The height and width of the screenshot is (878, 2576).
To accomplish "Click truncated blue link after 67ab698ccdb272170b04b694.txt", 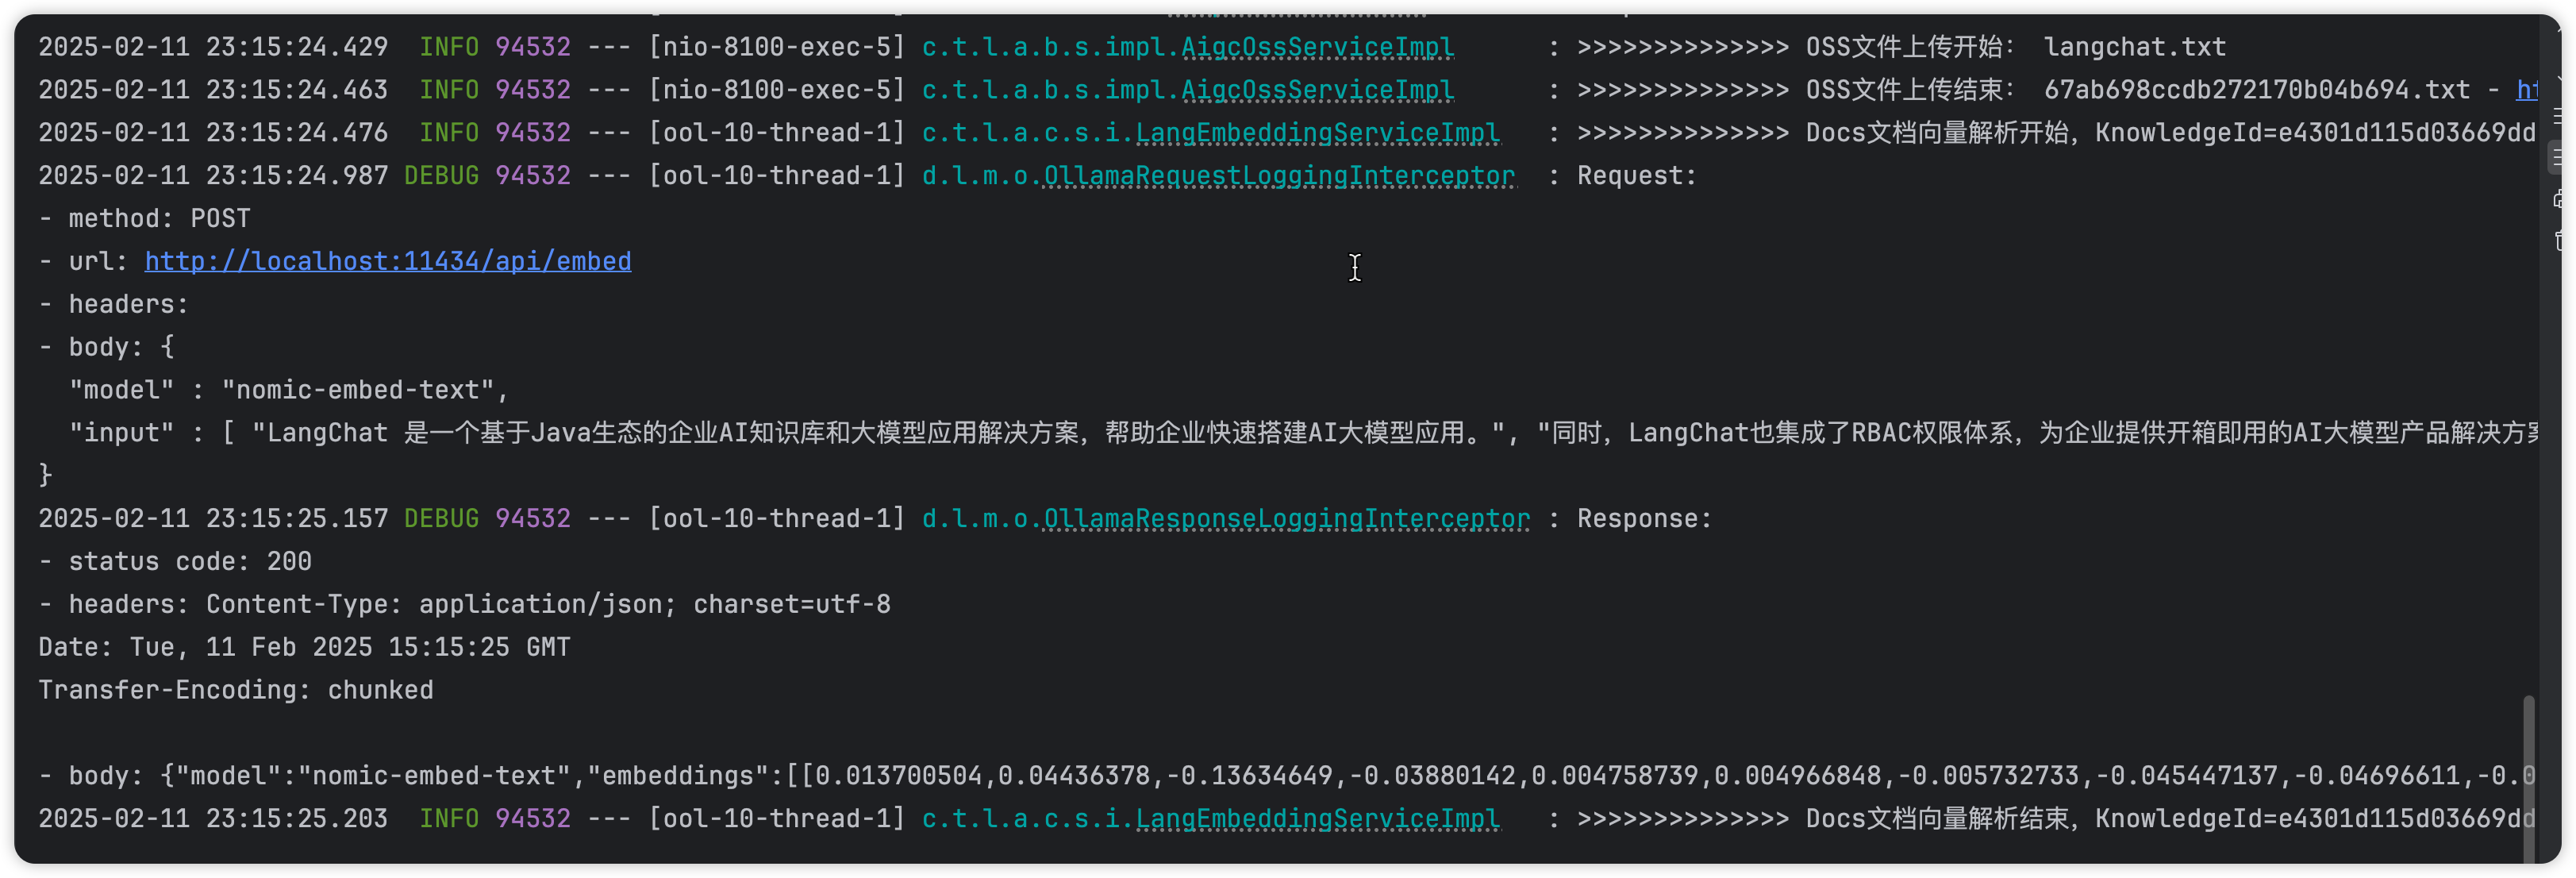I will pos(2527,90).
